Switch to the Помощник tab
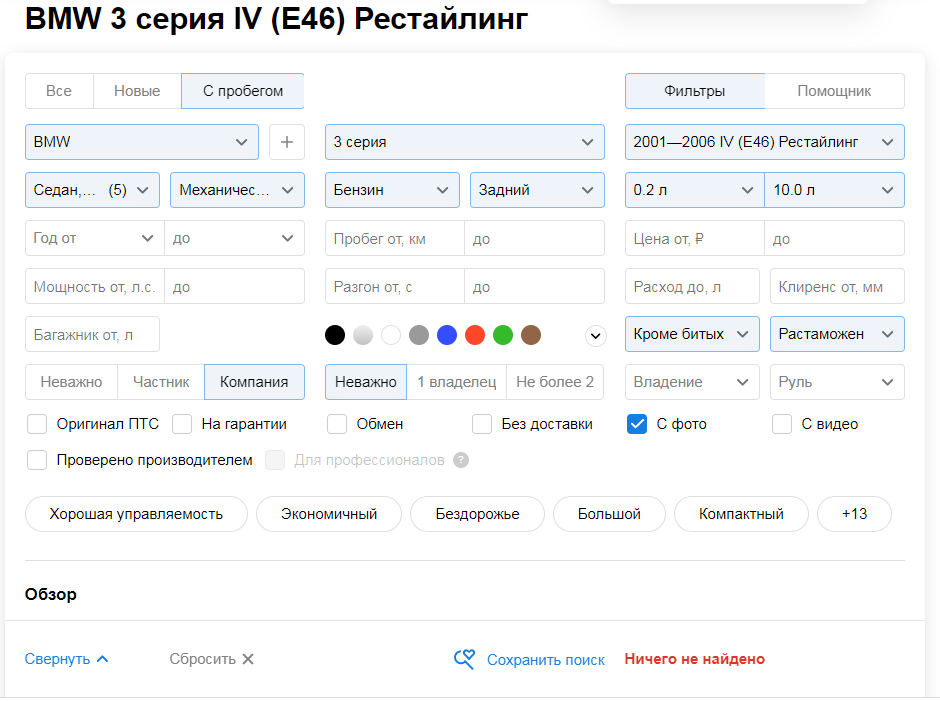Viewport: 940px width, 701px height. (x=834, y=91)
